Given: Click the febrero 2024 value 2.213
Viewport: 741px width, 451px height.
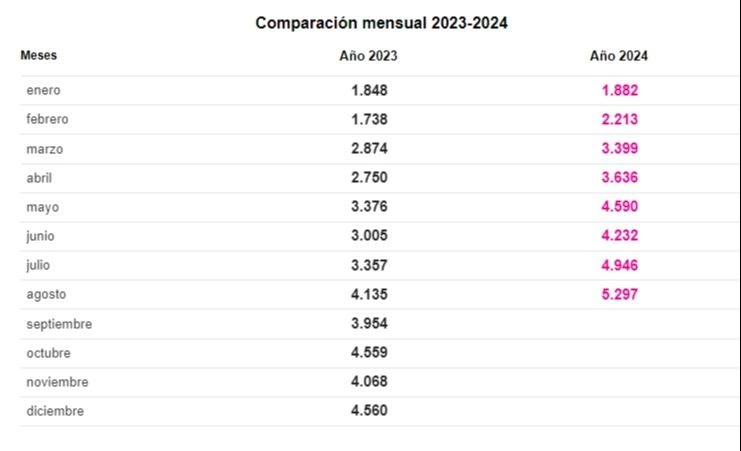Looking at the screenshot, I should click(620, 119).
